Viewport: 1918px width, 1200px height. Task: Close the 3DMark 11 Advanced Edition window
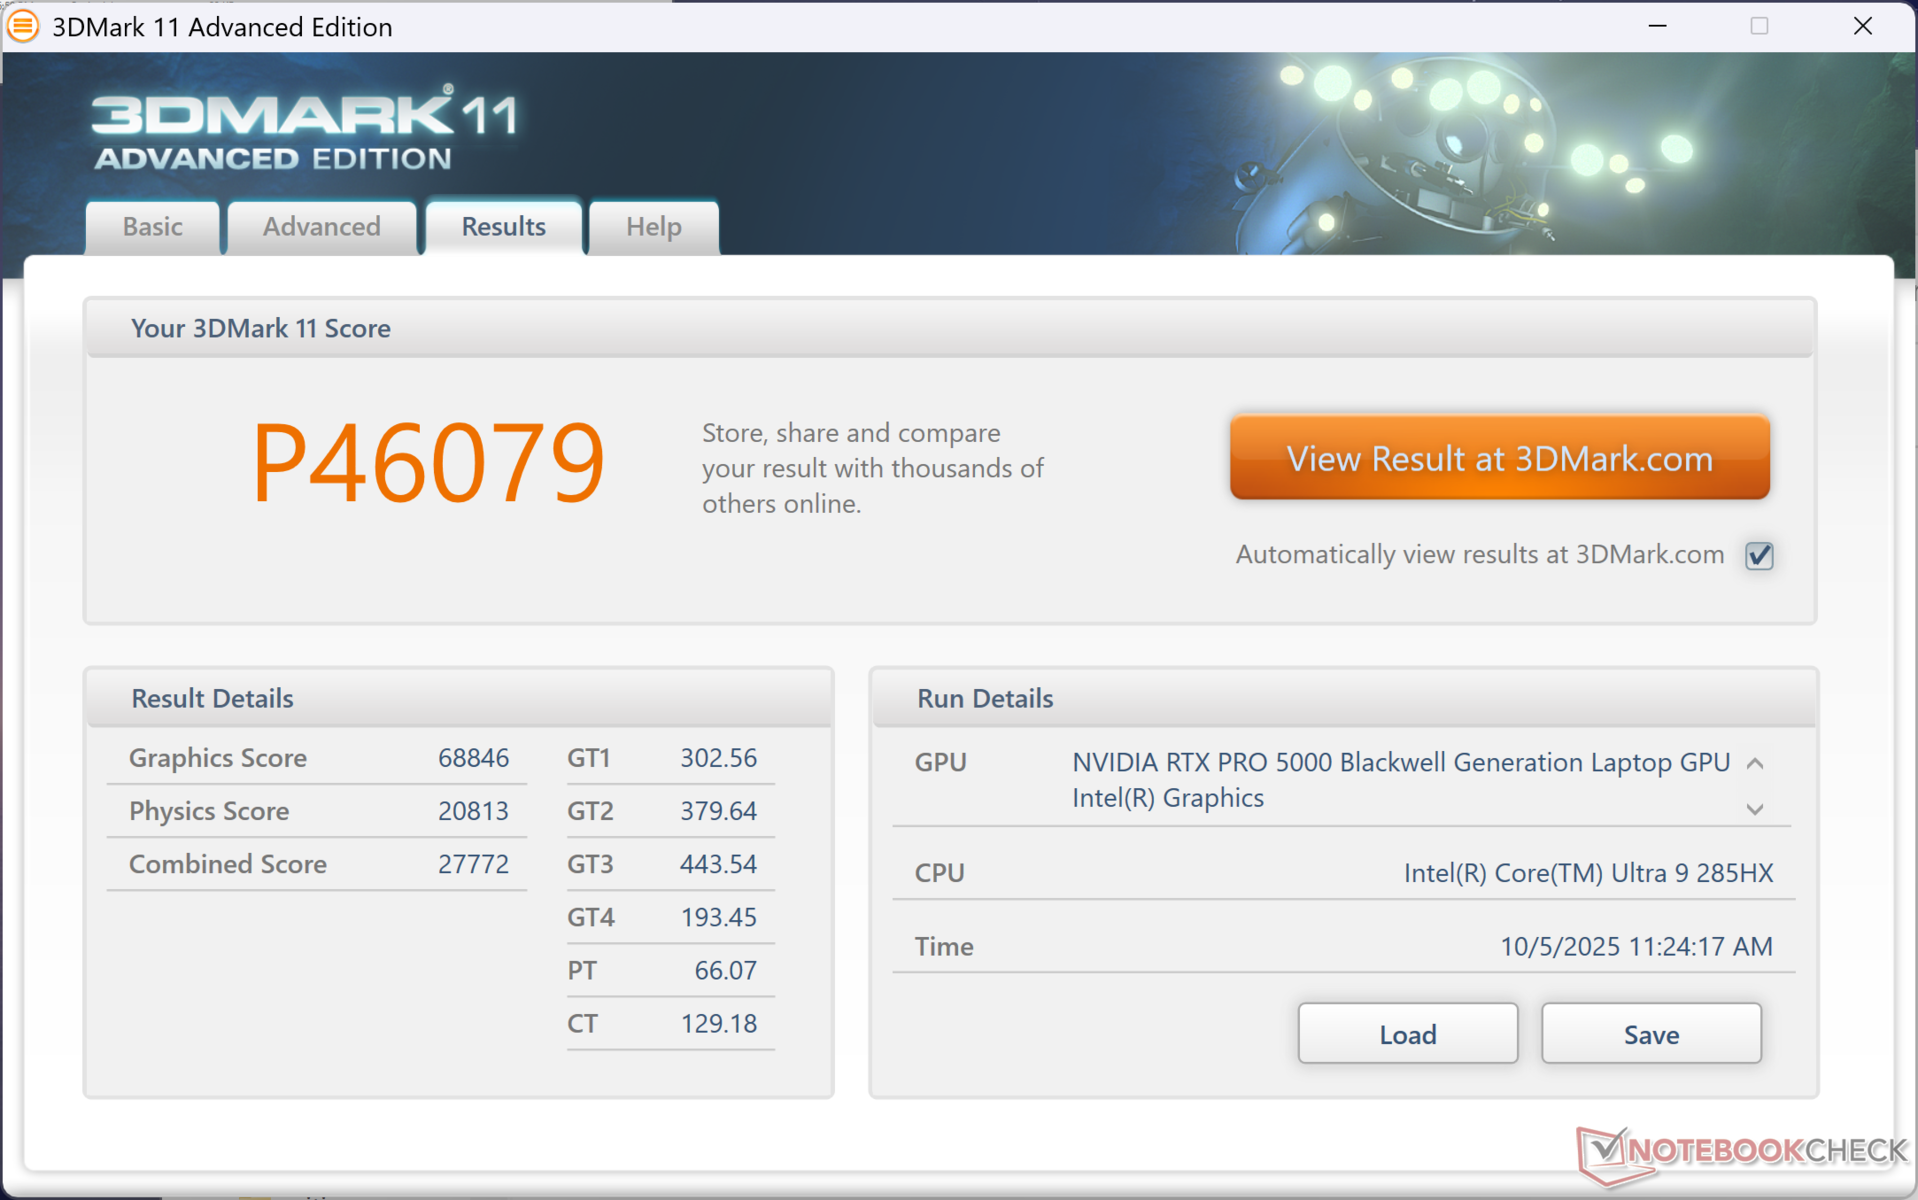click(x=1862, y=26)
